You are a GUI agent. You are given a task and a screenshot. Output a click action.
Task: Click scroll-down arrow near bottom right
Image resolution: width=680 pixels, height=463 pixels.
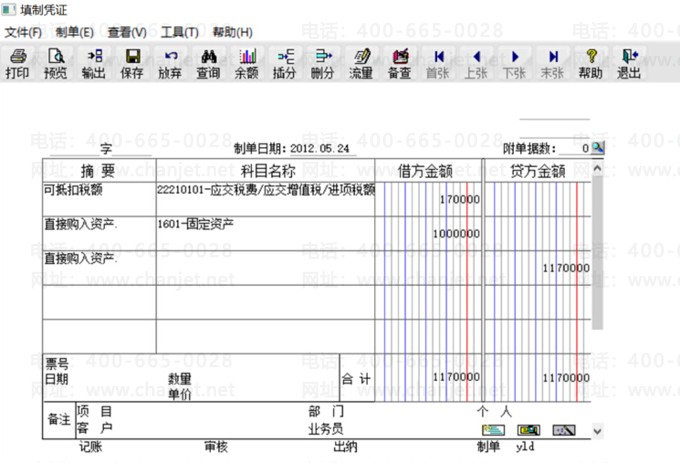(598, 431)
